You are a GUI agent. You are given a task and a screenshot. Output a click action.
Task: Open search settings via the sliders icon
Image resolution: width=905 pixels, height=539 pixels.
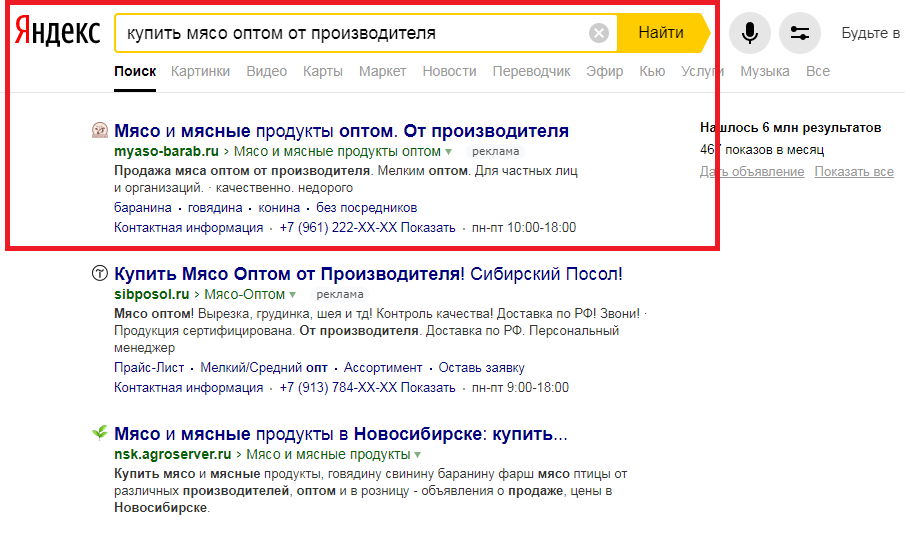point(799,33)
